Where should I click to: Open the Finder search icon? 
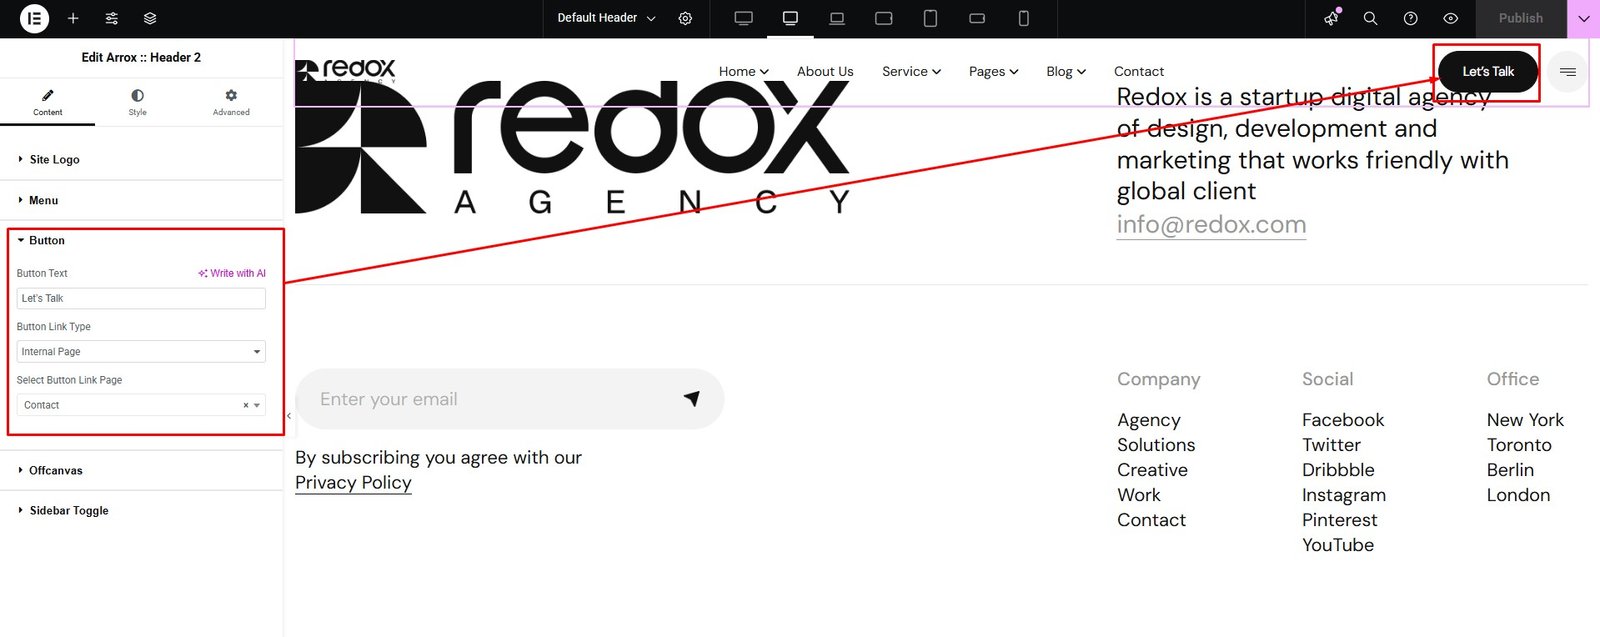(1370, 18)
